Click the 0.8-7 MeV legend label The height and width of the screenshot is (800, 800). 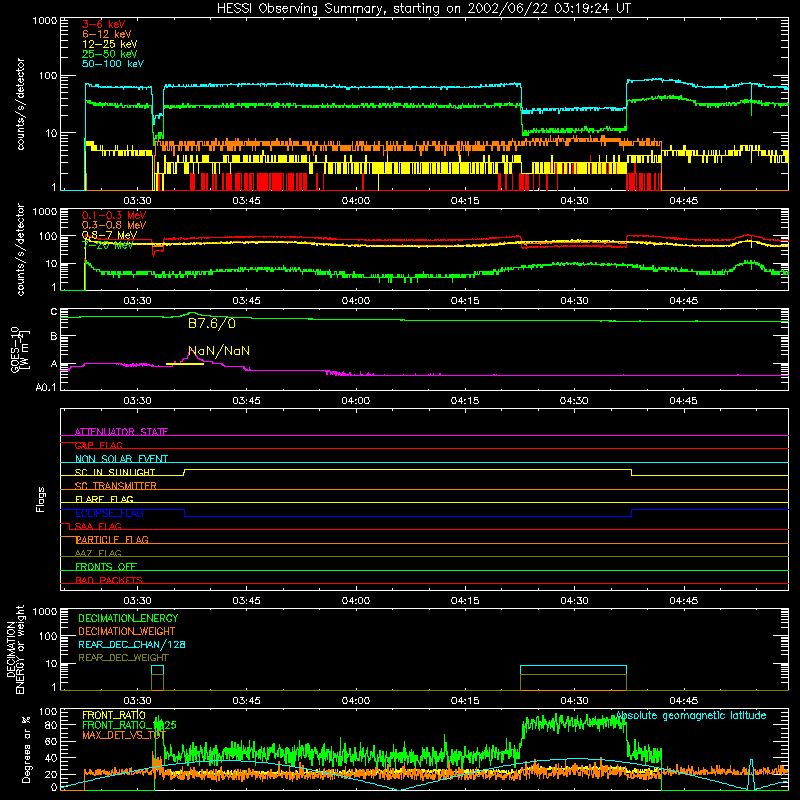pos(109,235)
